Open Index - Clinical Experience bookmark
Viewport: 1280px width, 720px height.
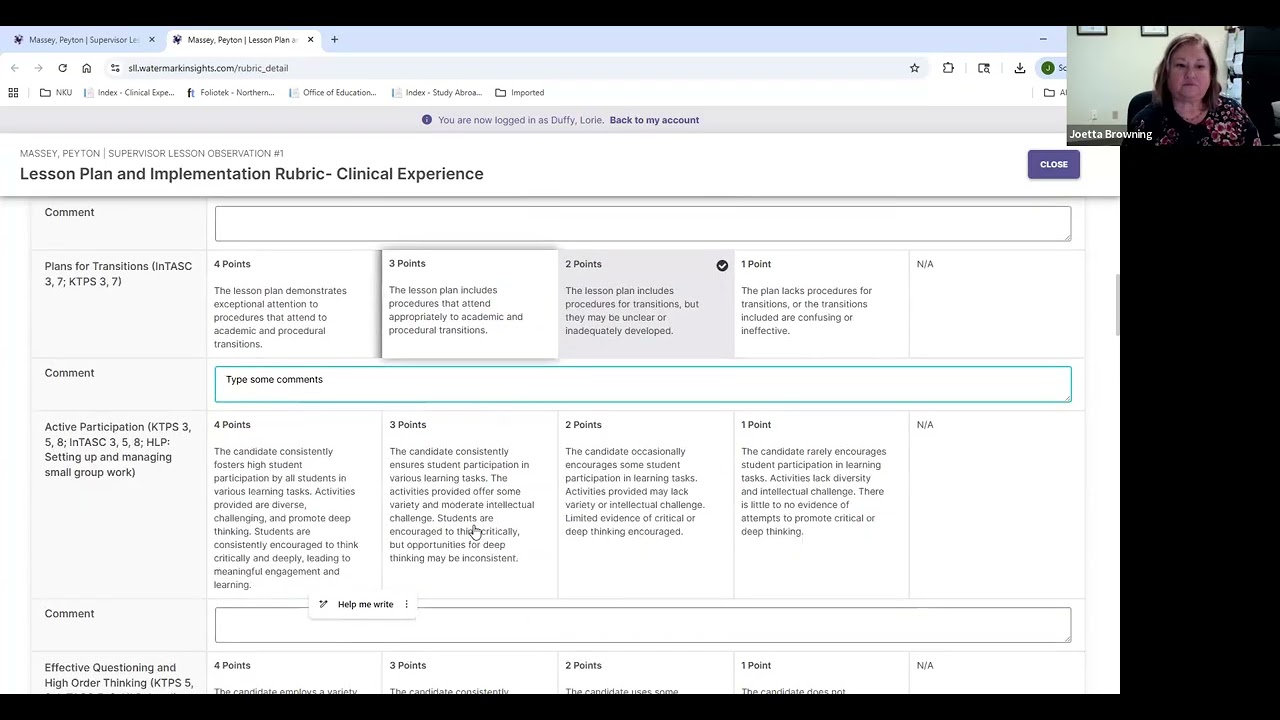pos(128,93)
